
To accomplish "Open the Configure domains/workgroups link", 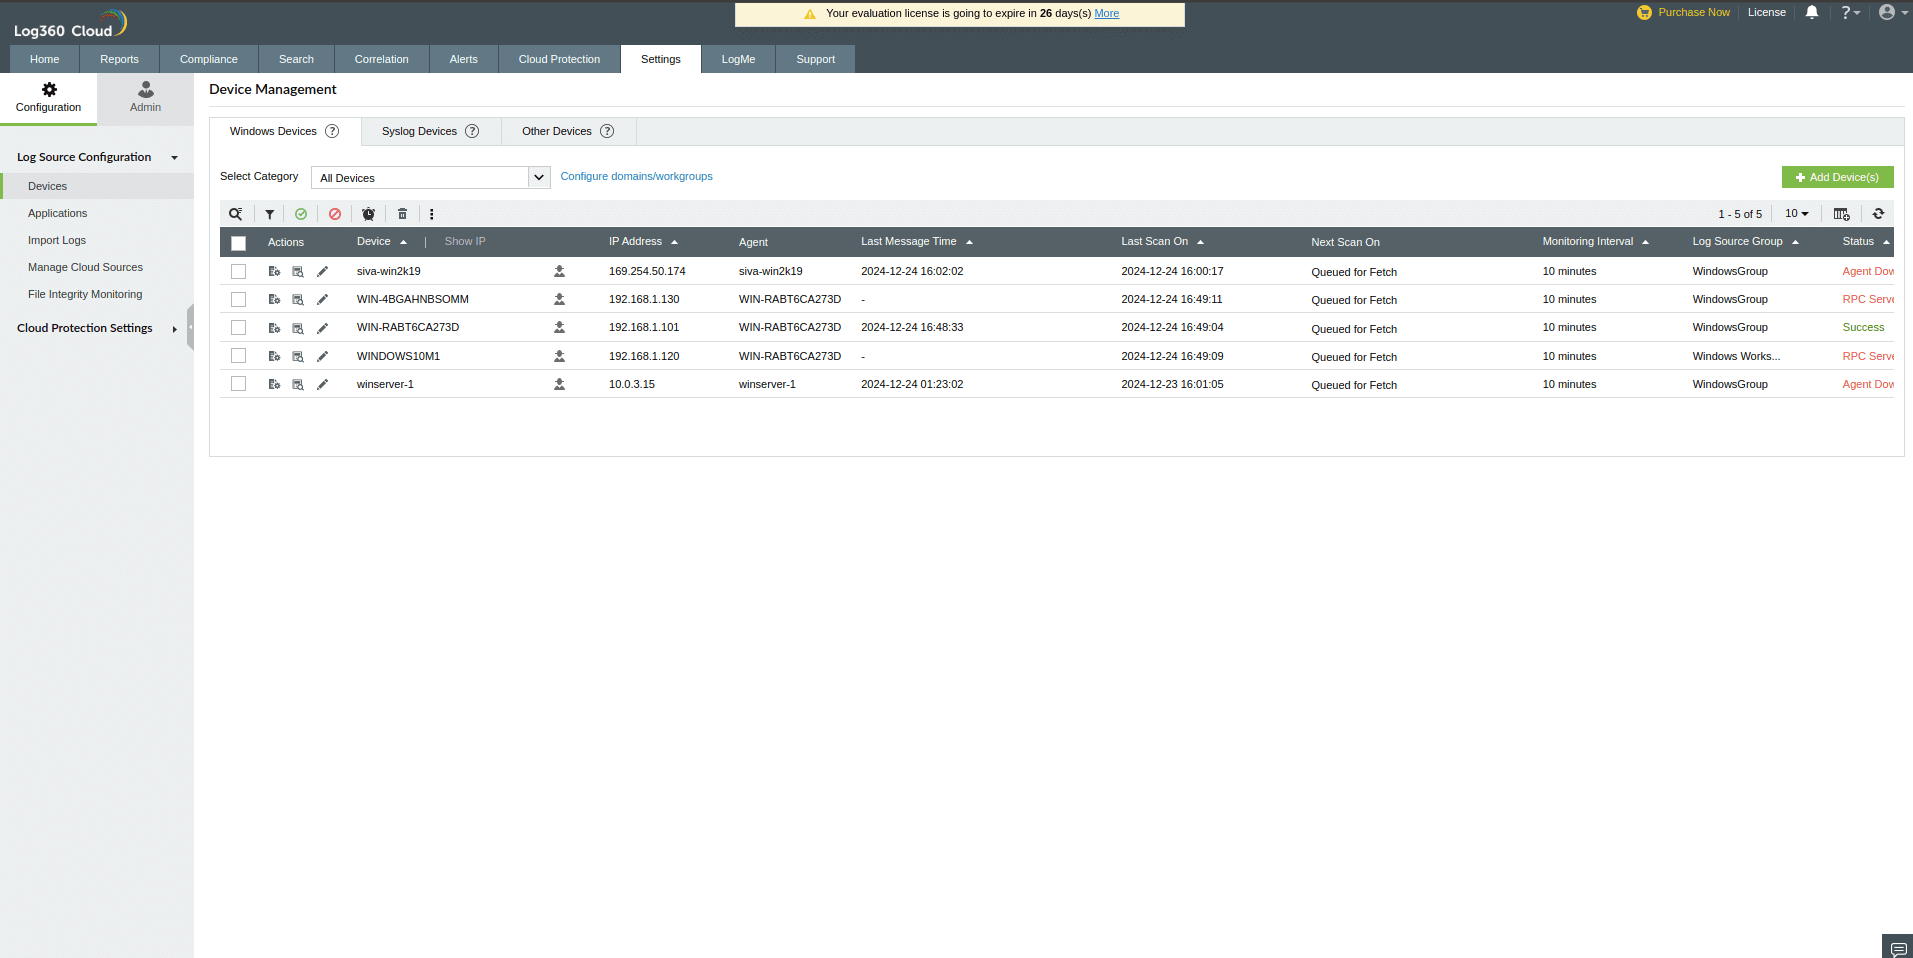I will 636,176.
